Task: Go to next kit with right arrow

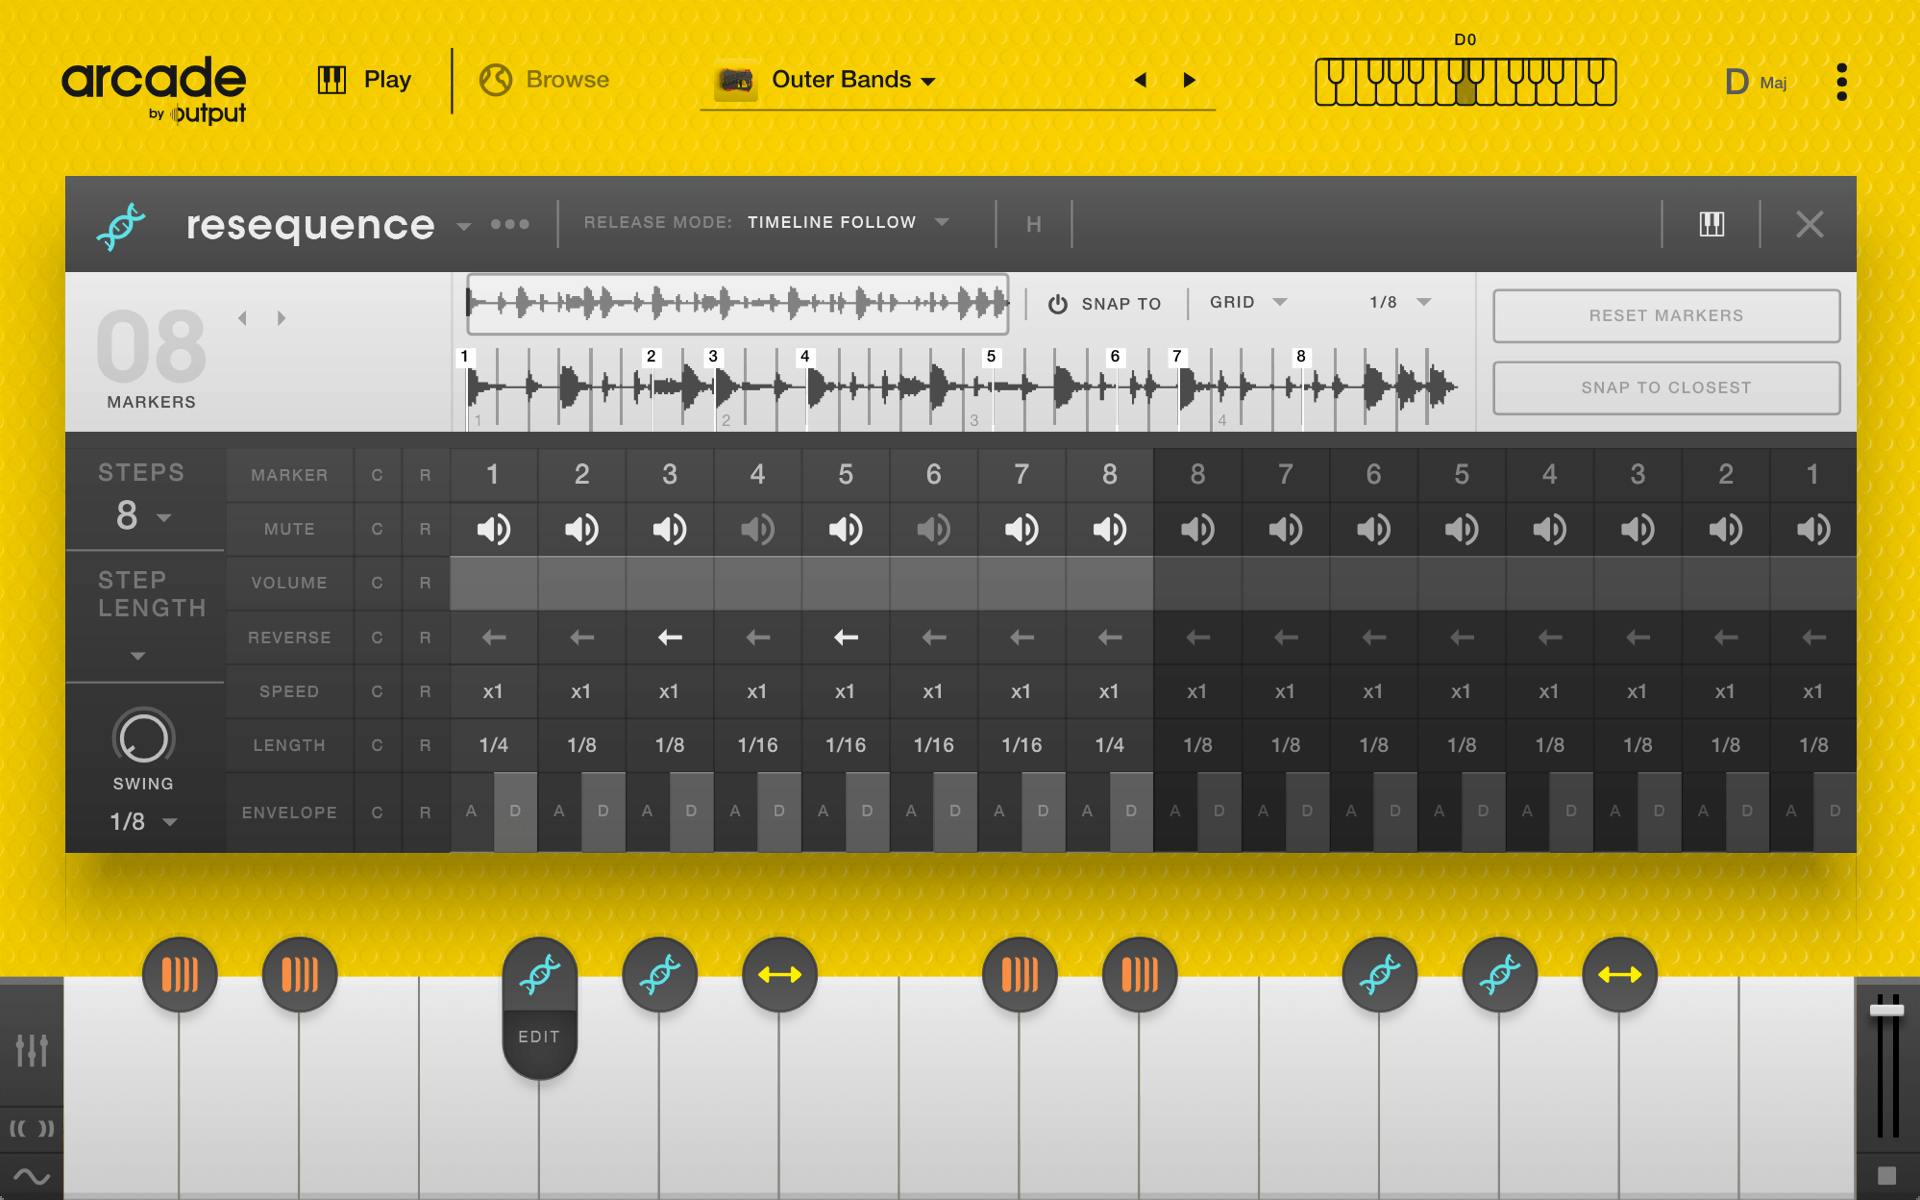Action: pyautogui.click(x=1189, y=80)
